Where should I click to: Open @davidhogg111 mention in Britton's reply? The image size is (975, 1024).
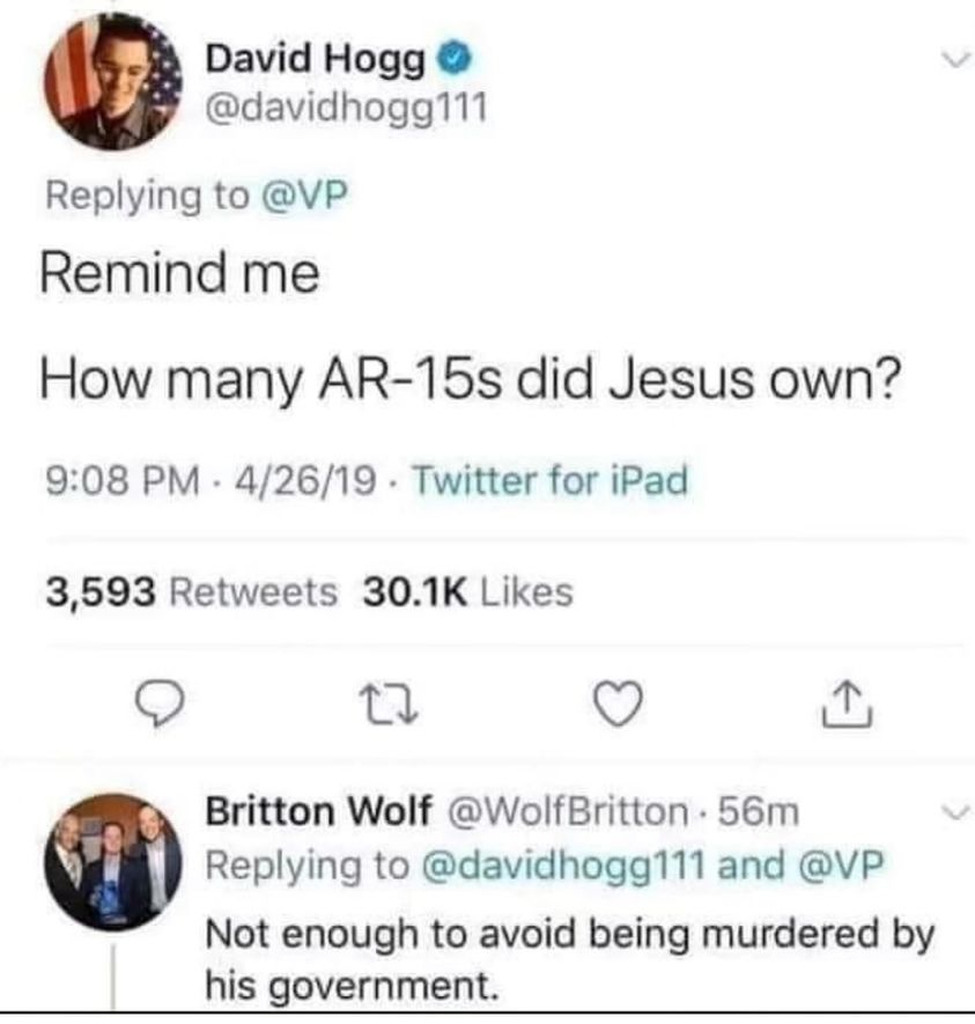click(x=564, y=865)
